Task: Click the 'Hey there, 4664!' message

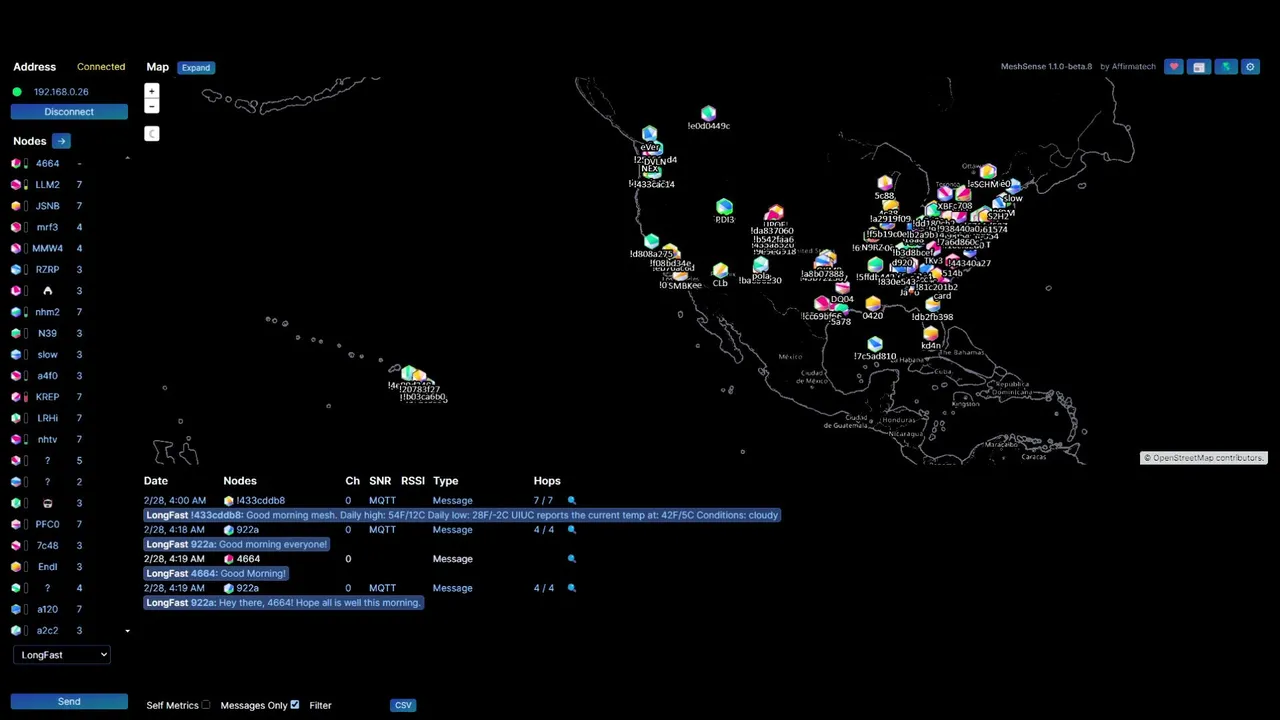Action: (284, 603)
